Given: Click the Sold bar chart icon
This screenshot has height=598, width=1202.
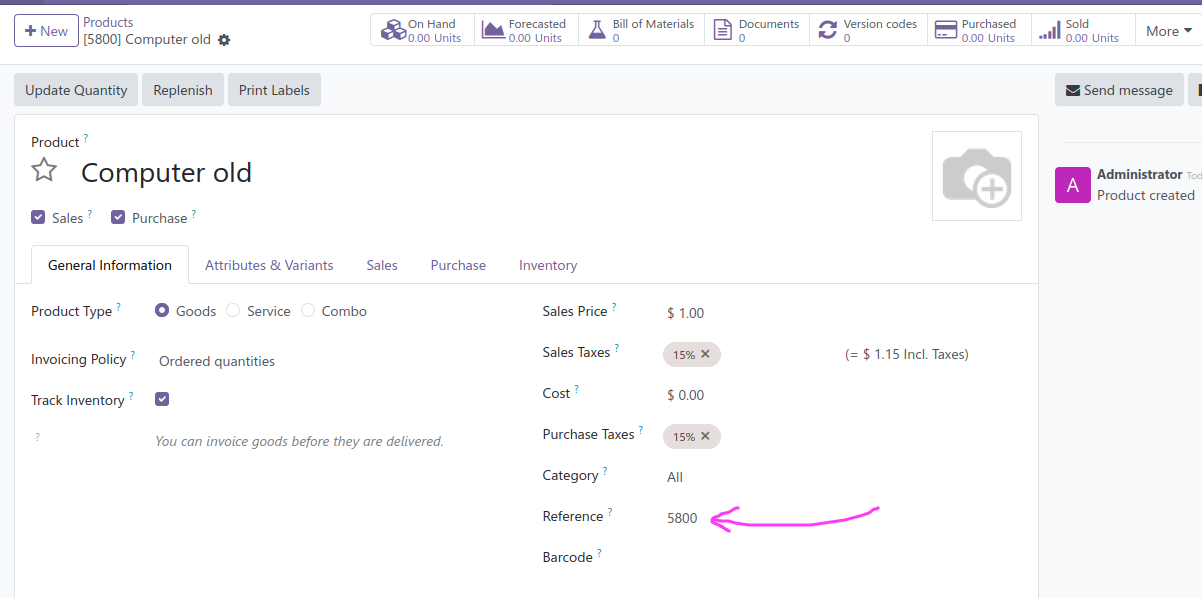Looking at the screenshot, I should click(x=1049, y=30).
